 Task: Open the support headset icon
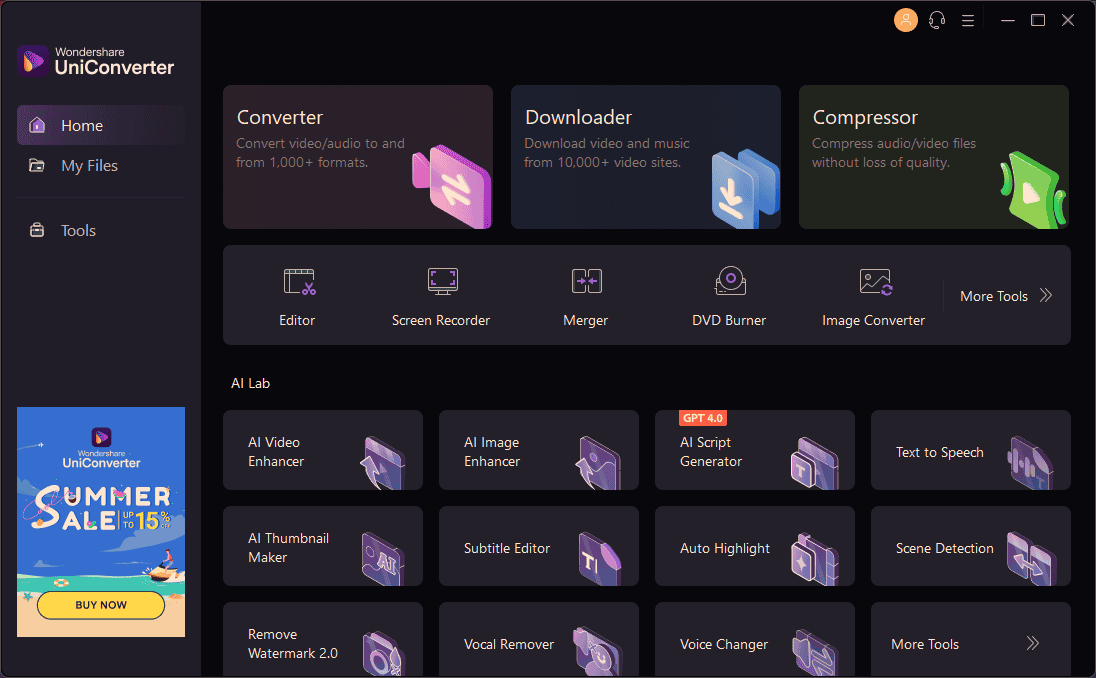point(937,20)
